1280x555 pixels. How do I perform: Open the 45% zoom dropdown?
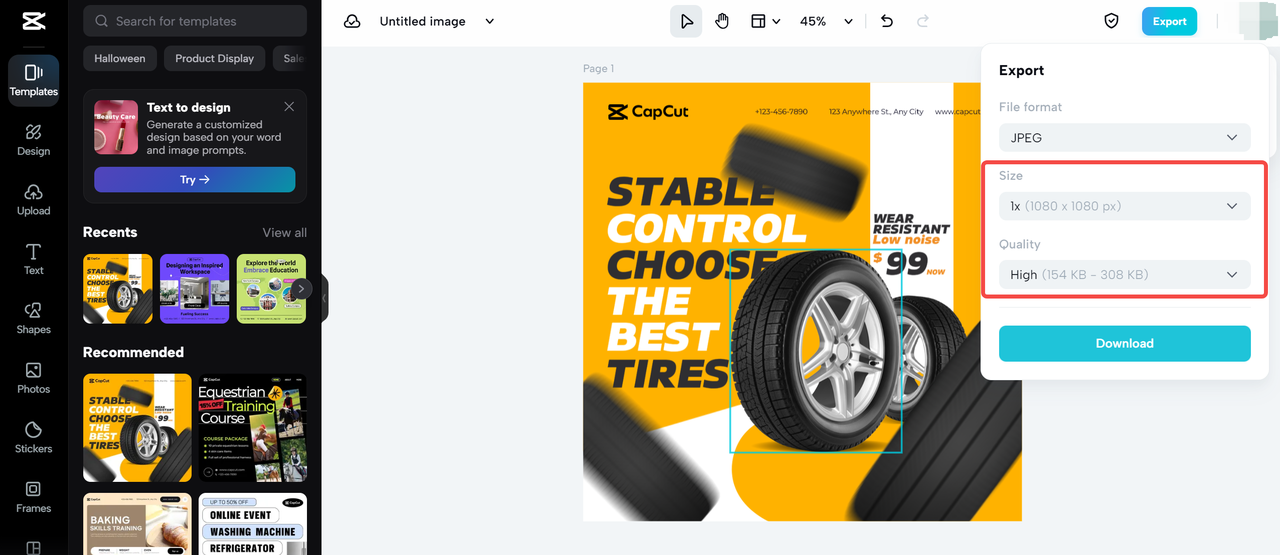(826, 21)
